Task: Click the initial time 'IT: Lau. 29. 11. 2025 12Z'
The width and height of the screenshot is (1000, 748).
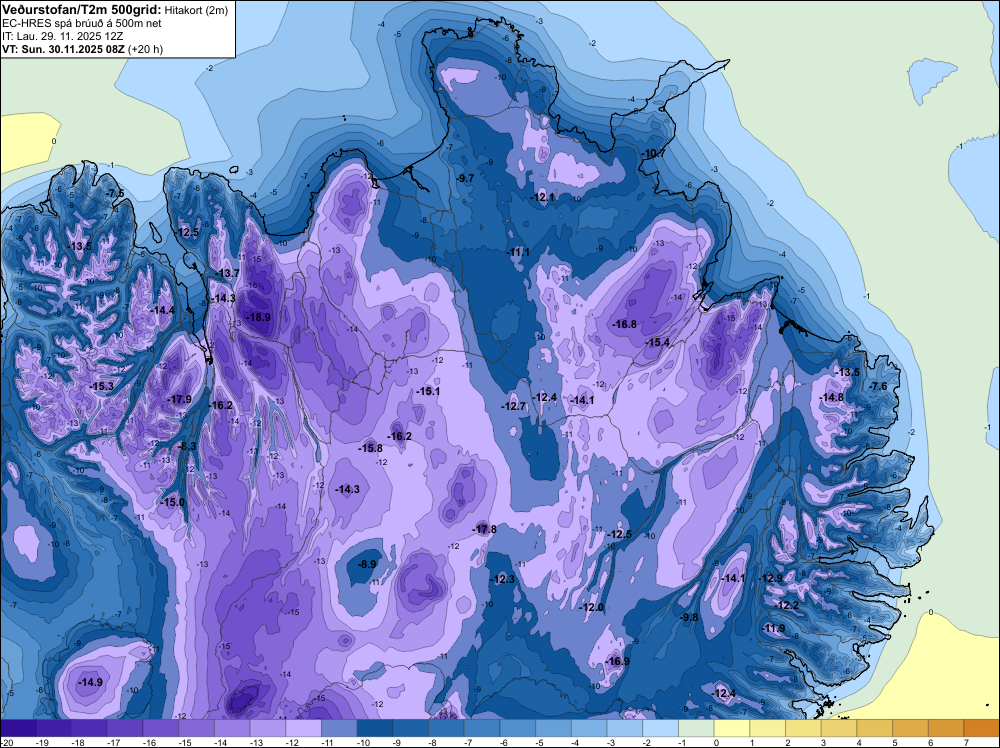Action: pos(63,36)
